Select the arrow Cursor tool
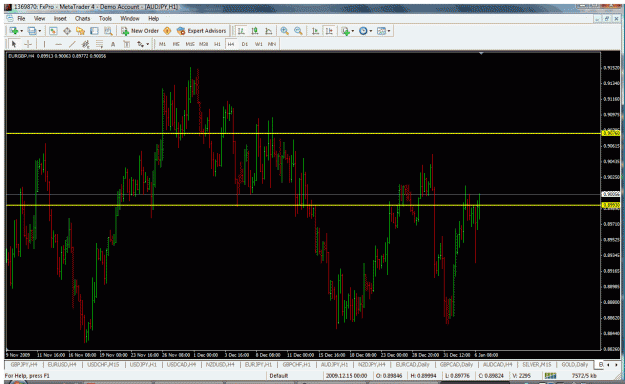This screenshot has height=384, width=625. pyautogui.click(x=14, y=44)
